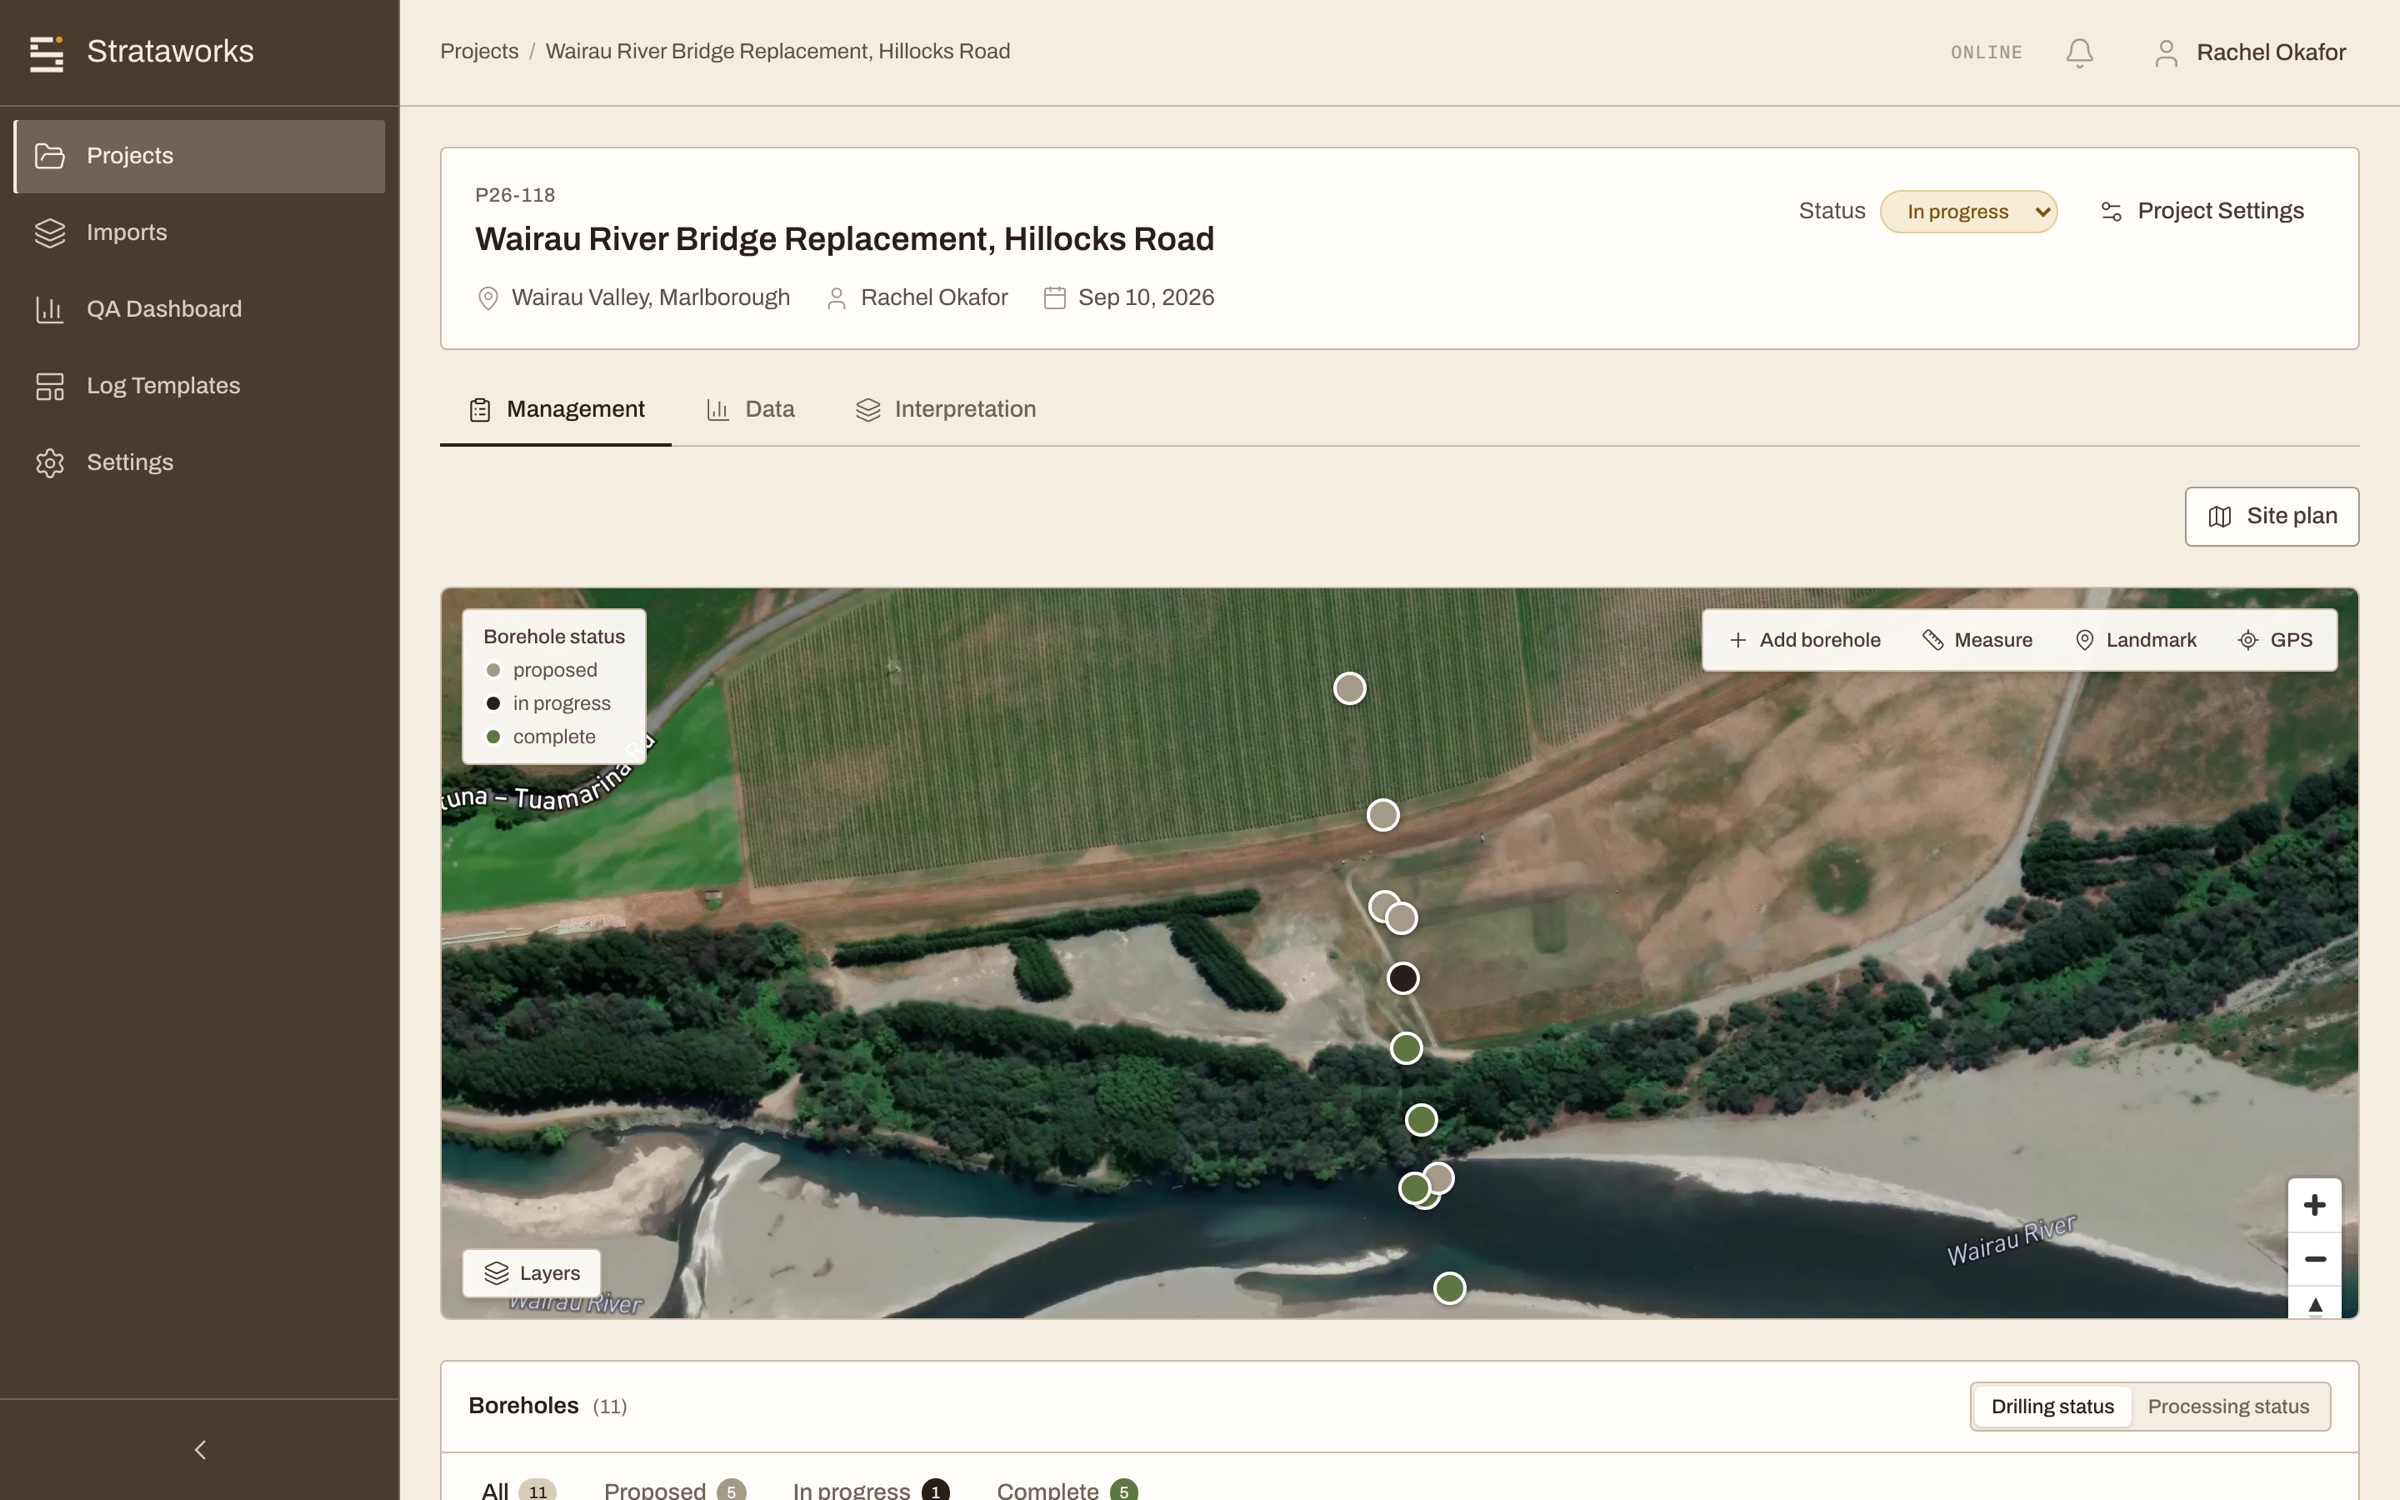Click the in progress legend swatch

click(493, 704)
